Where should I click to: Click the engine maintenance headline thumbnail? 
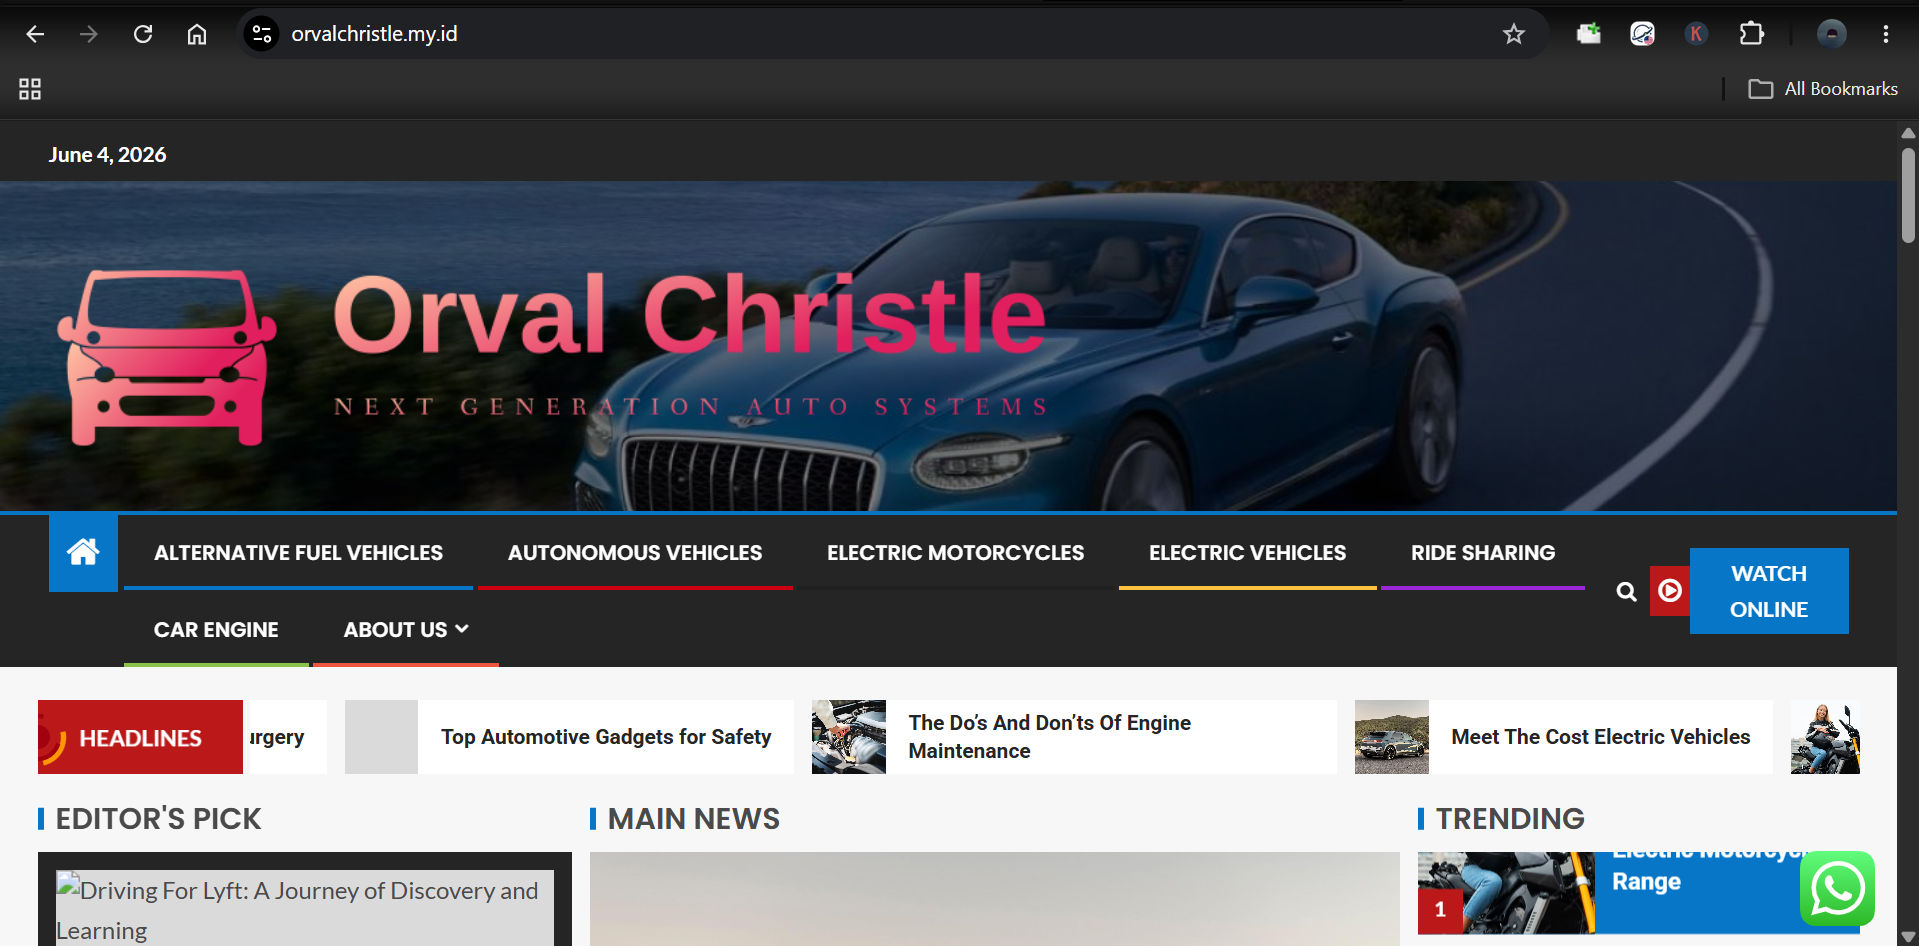point(849,737)
